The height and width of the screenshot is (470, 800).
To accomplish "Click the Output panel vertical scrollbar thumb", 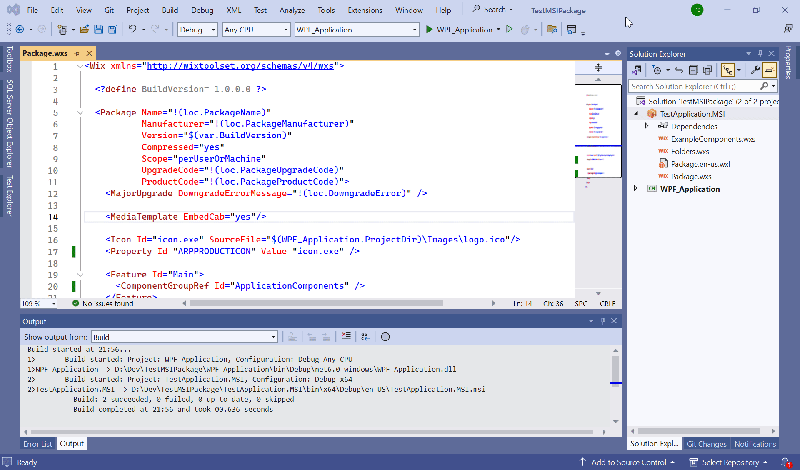I will [615, 367].
